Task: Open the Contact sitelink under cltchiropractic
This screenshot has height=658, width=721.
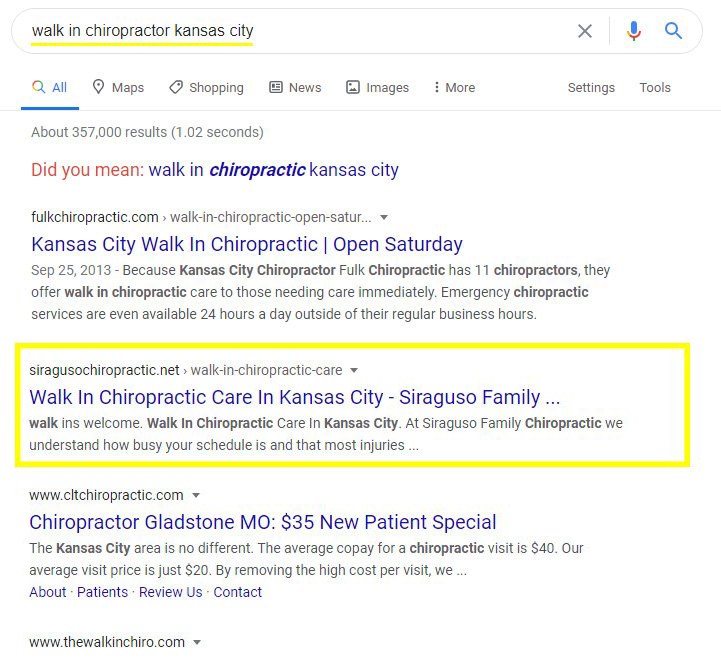Action: [238, 592]
